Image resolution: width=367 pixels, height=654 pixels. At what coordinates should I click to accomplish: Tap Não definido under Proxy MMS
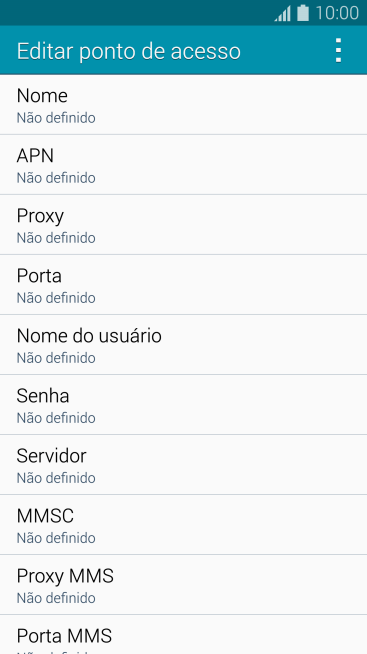56,598
